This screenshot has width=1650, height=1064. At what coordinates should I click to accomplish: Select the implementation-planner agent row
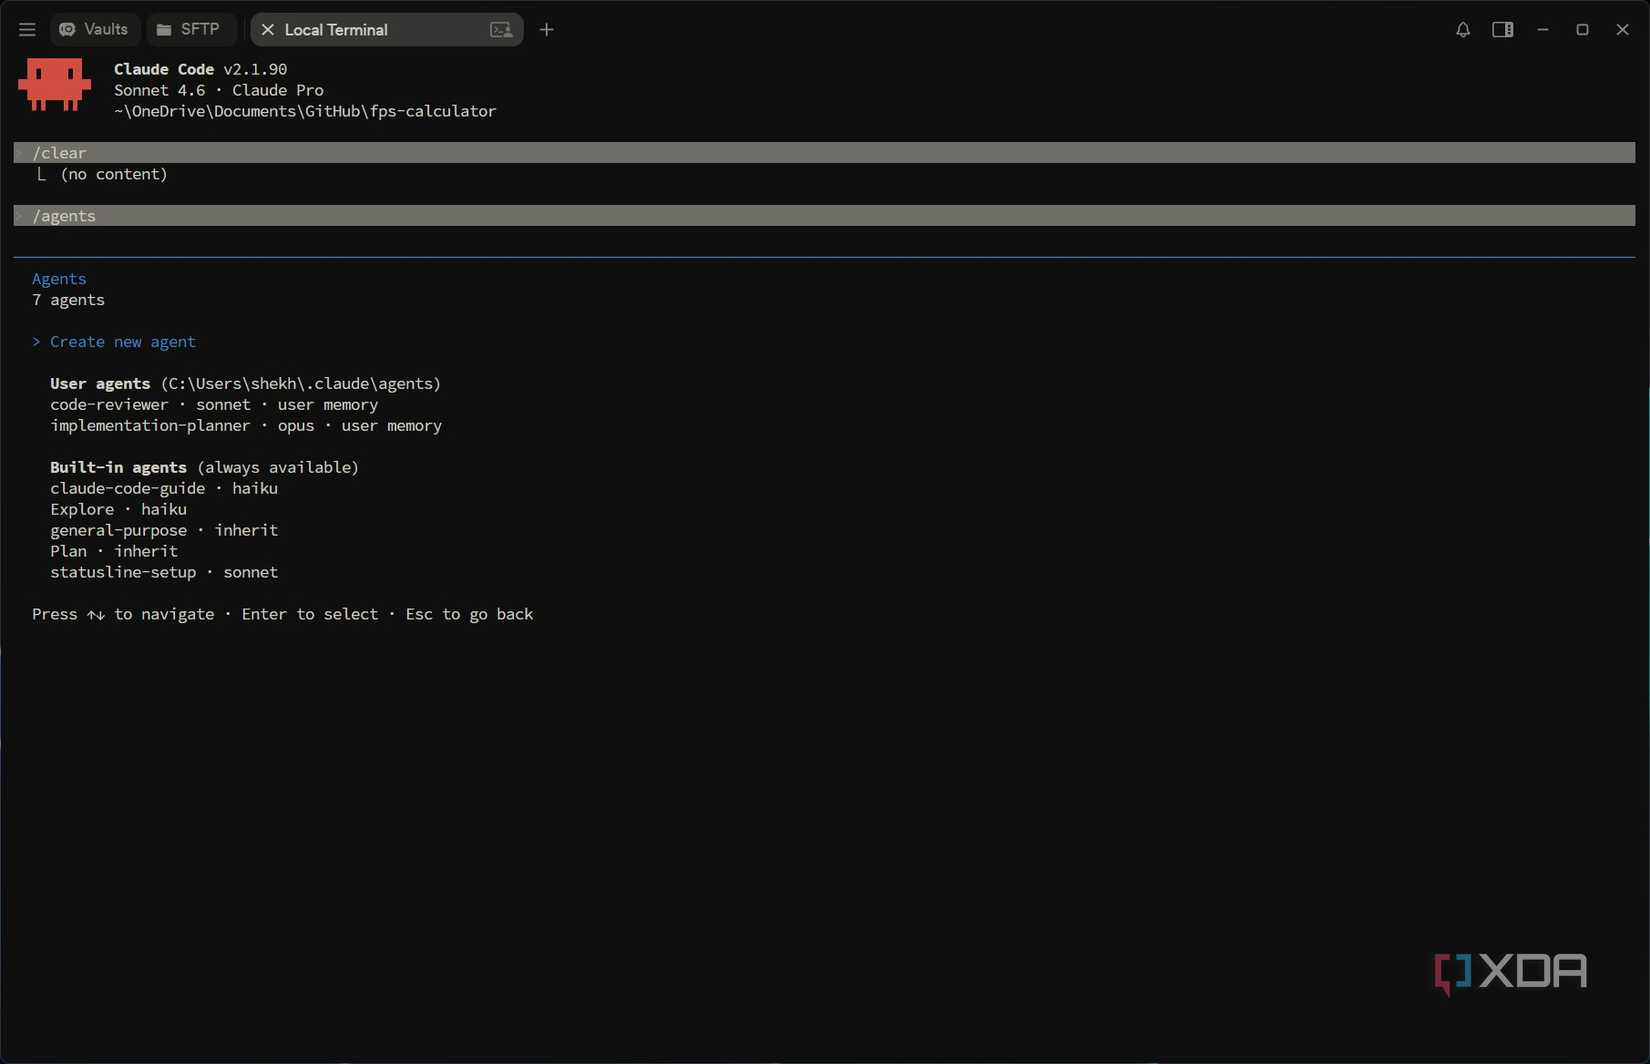246,426
